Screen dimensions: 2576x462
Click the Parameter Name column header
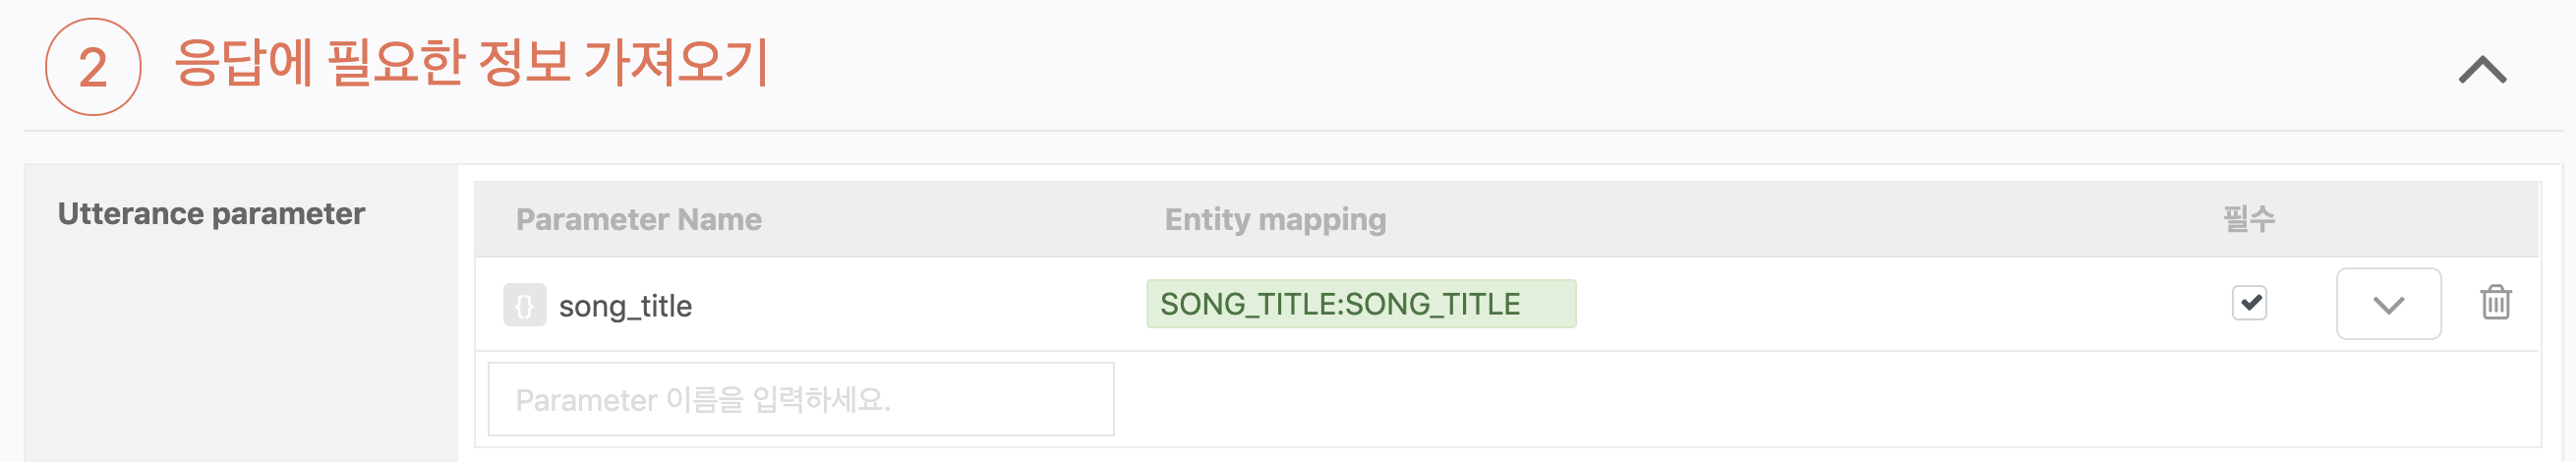638,219
